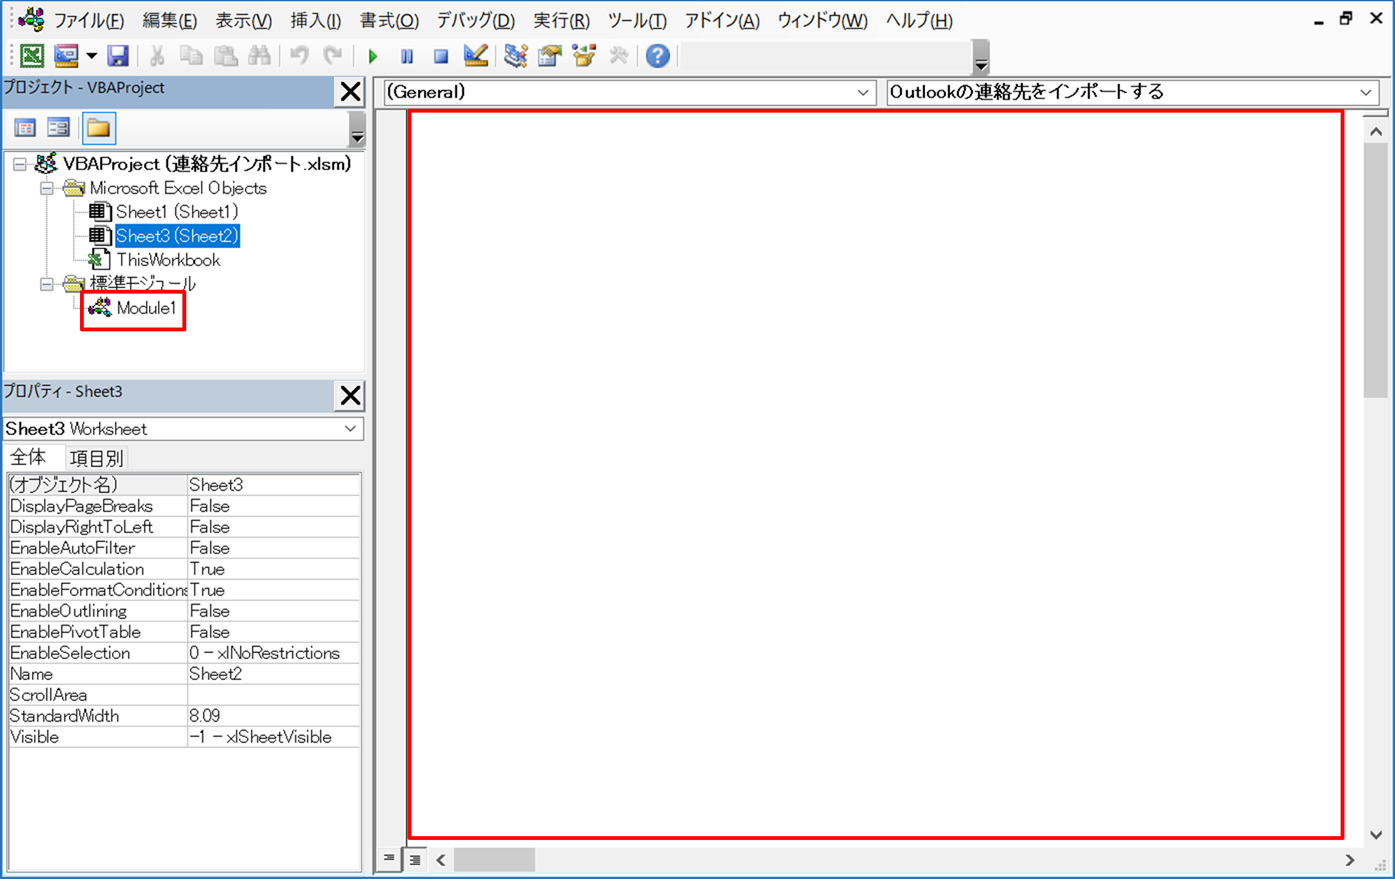Viewport: 1395px width, 879px height.
Task: Switch to the 項目別 properties tab
Action: pyautogui.click(x=96, y=459)
